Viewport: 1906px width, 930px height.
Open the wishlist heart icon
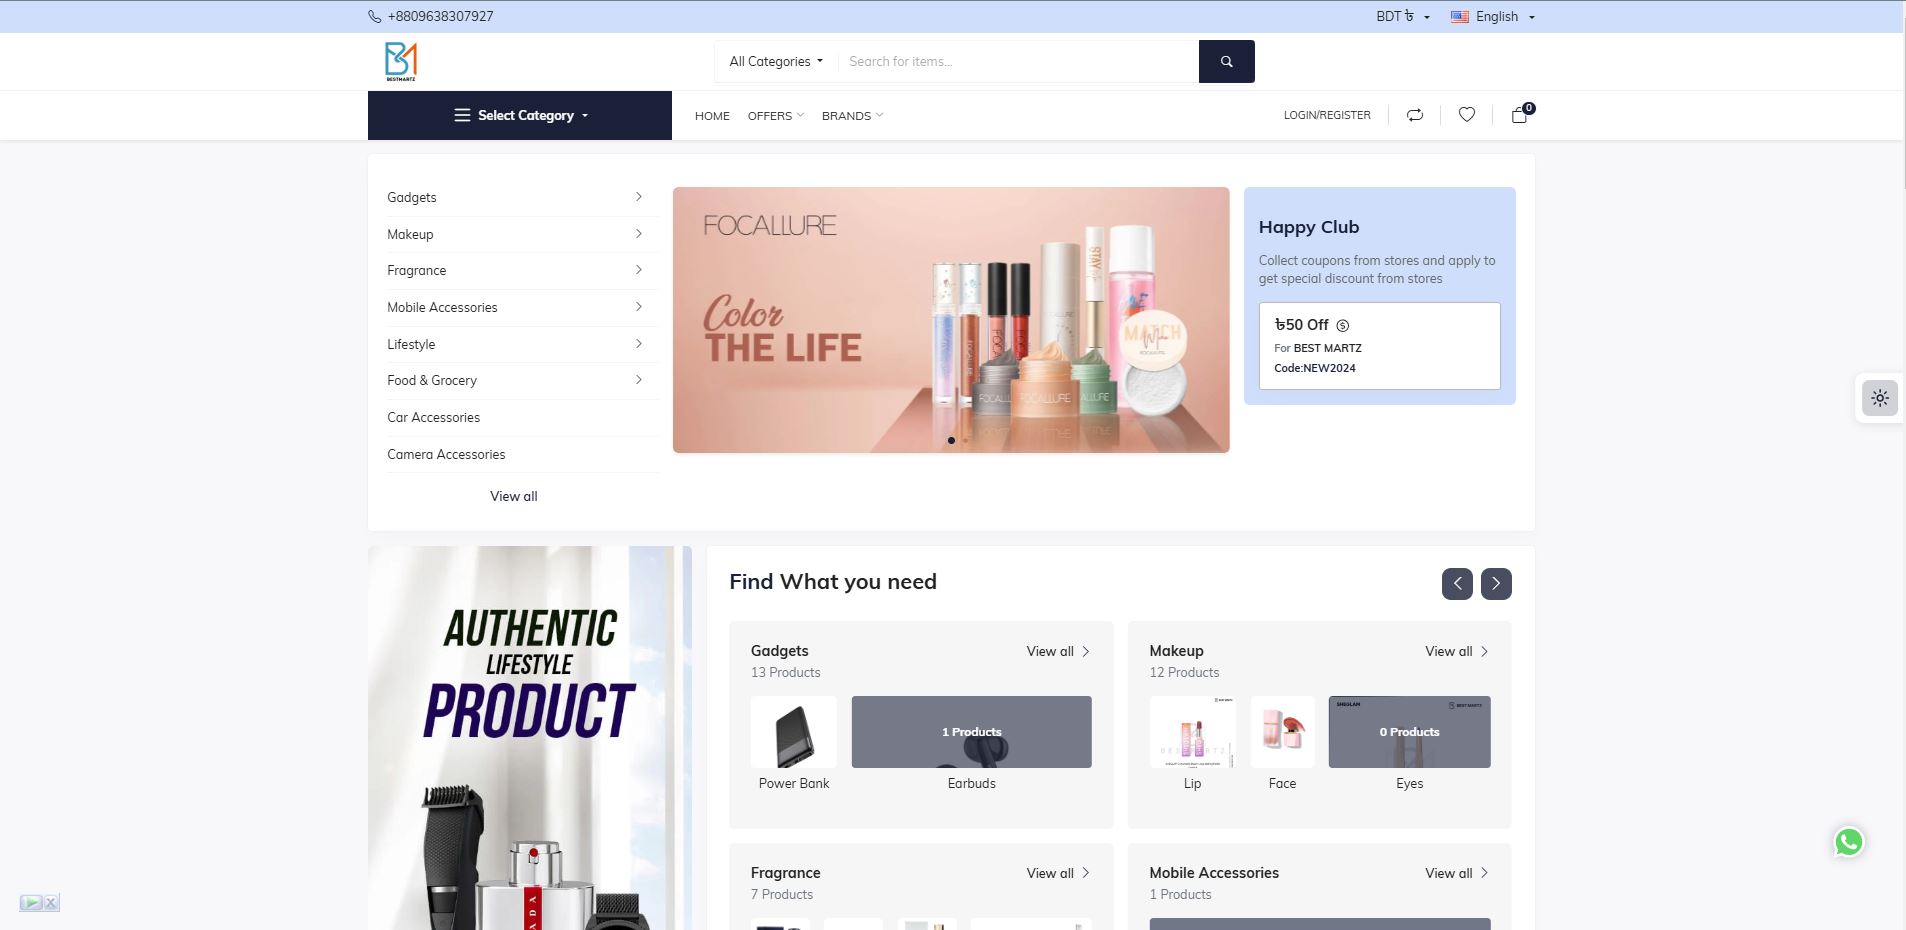(1466, 115)
